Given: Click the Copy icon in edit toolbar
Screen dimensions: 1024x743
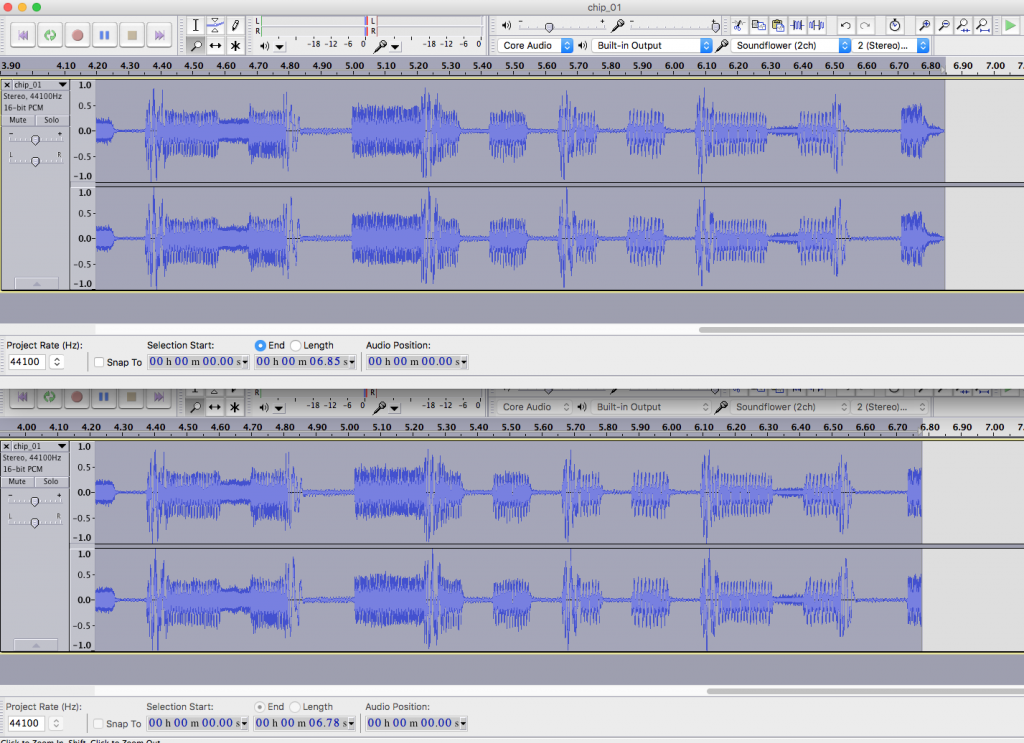Looking at the screenshot, I should pos(758,25).
